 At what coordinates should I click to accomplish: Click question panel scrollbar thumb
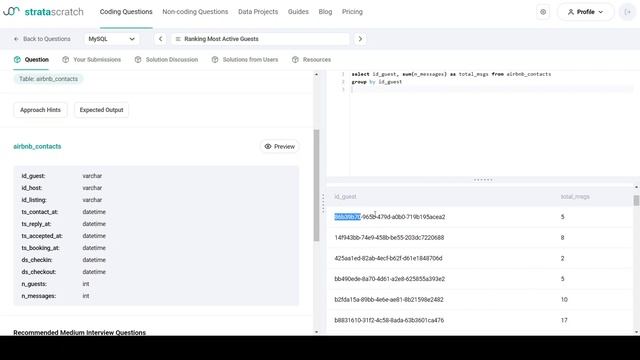pyautogui.click(x=316, y=185)
